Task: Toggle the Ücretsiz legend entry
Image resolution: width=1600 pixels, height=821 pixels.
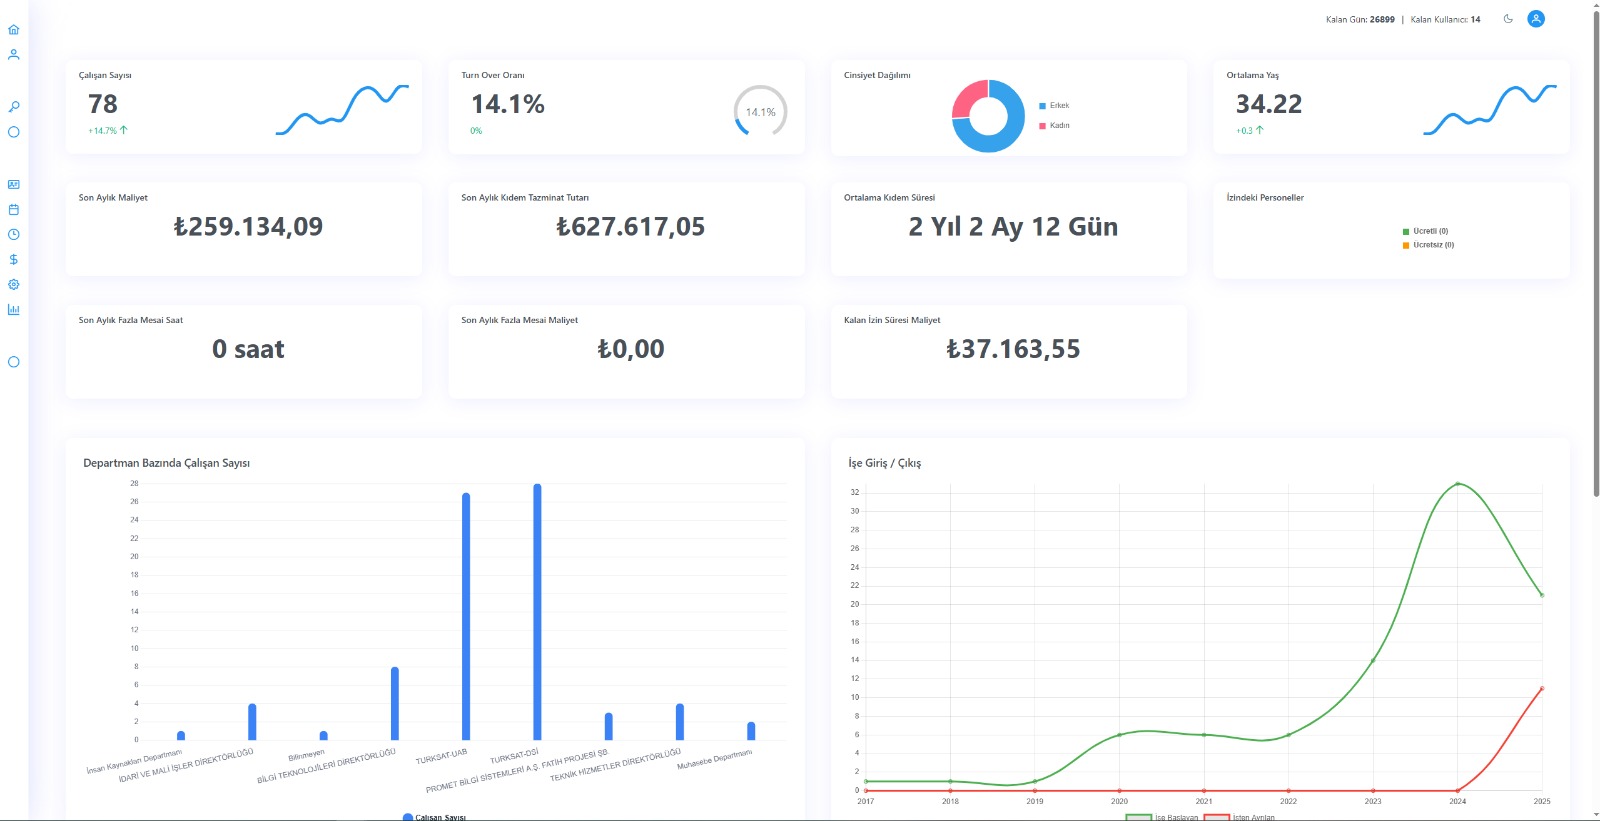Action: 1432,245
